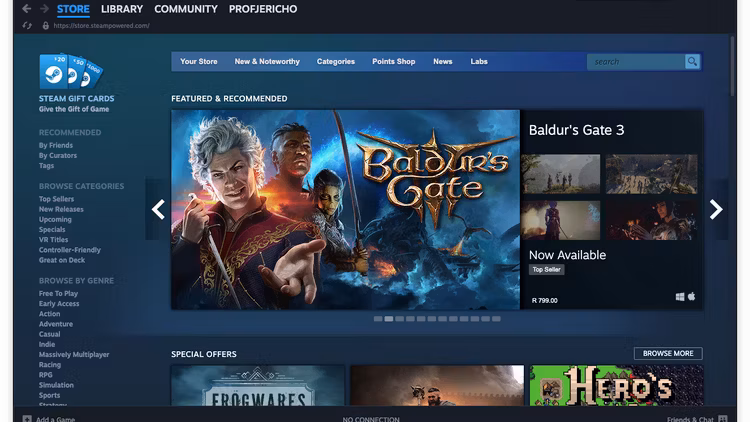
Task: Open recommended Tags link
Action: [x=46, y=166]
